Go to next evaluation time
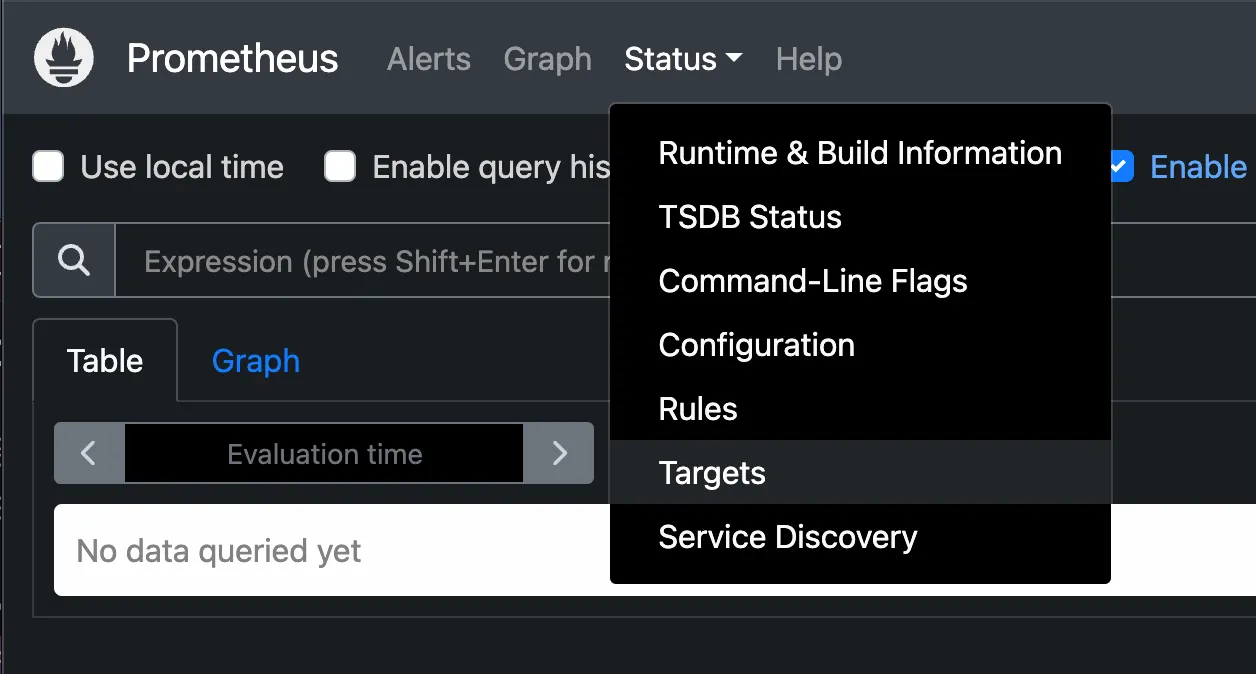This screenshot has height=674, width=1256. pyautogui.click(x=559, y=454)
